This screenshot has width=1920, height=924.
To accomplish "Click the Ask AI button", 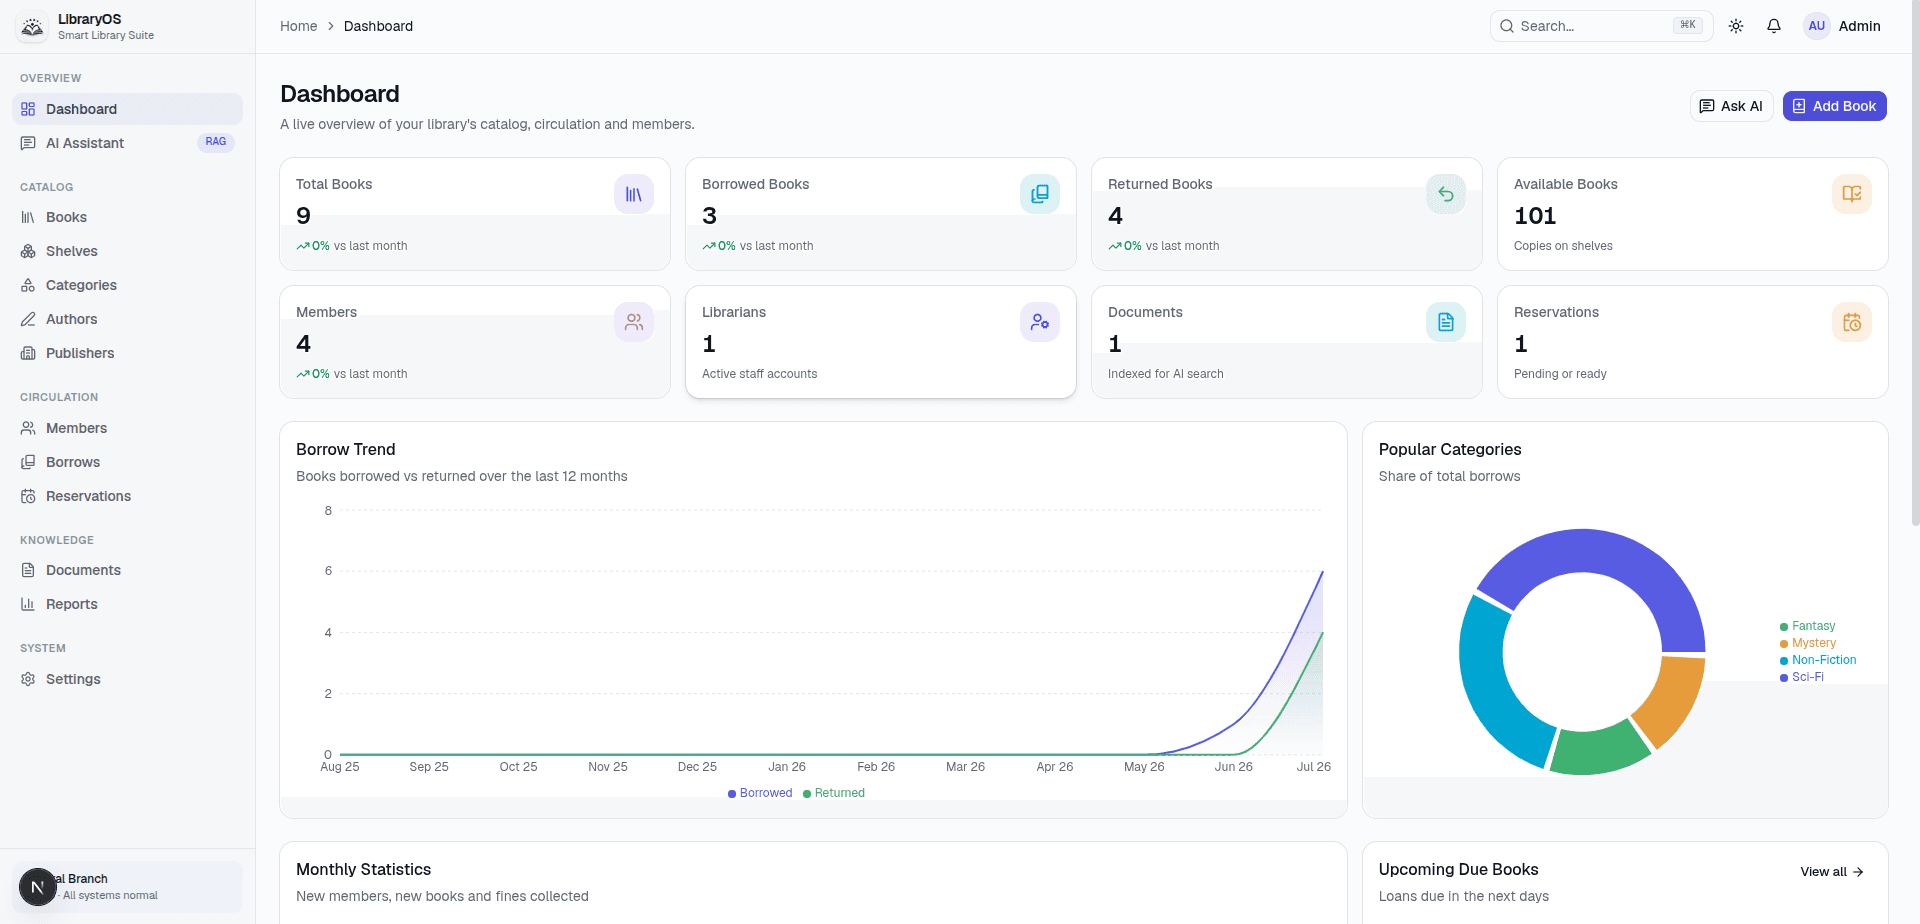I will 1732,106.
